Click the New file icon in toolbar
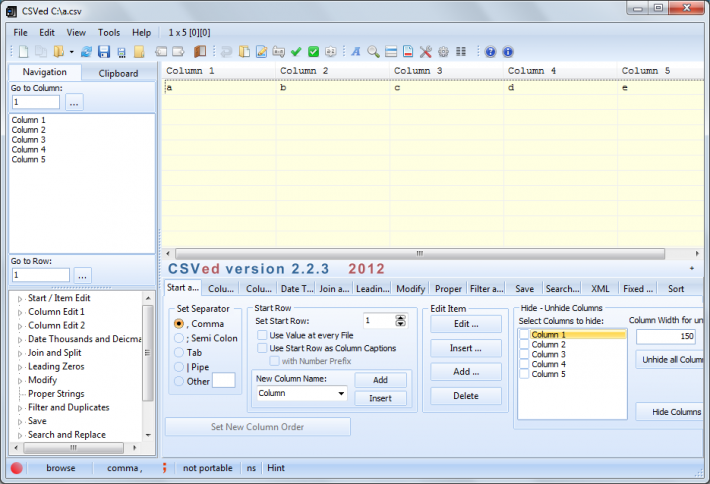Screen dimensions: 710x484 click(x=23, y=52)
